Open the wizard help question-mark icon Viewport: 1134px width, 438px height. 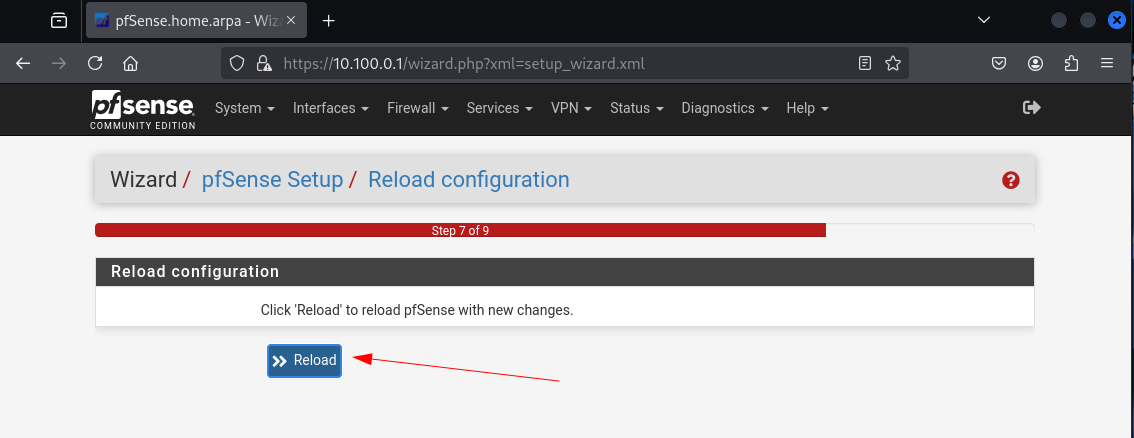pos(1010,181)
